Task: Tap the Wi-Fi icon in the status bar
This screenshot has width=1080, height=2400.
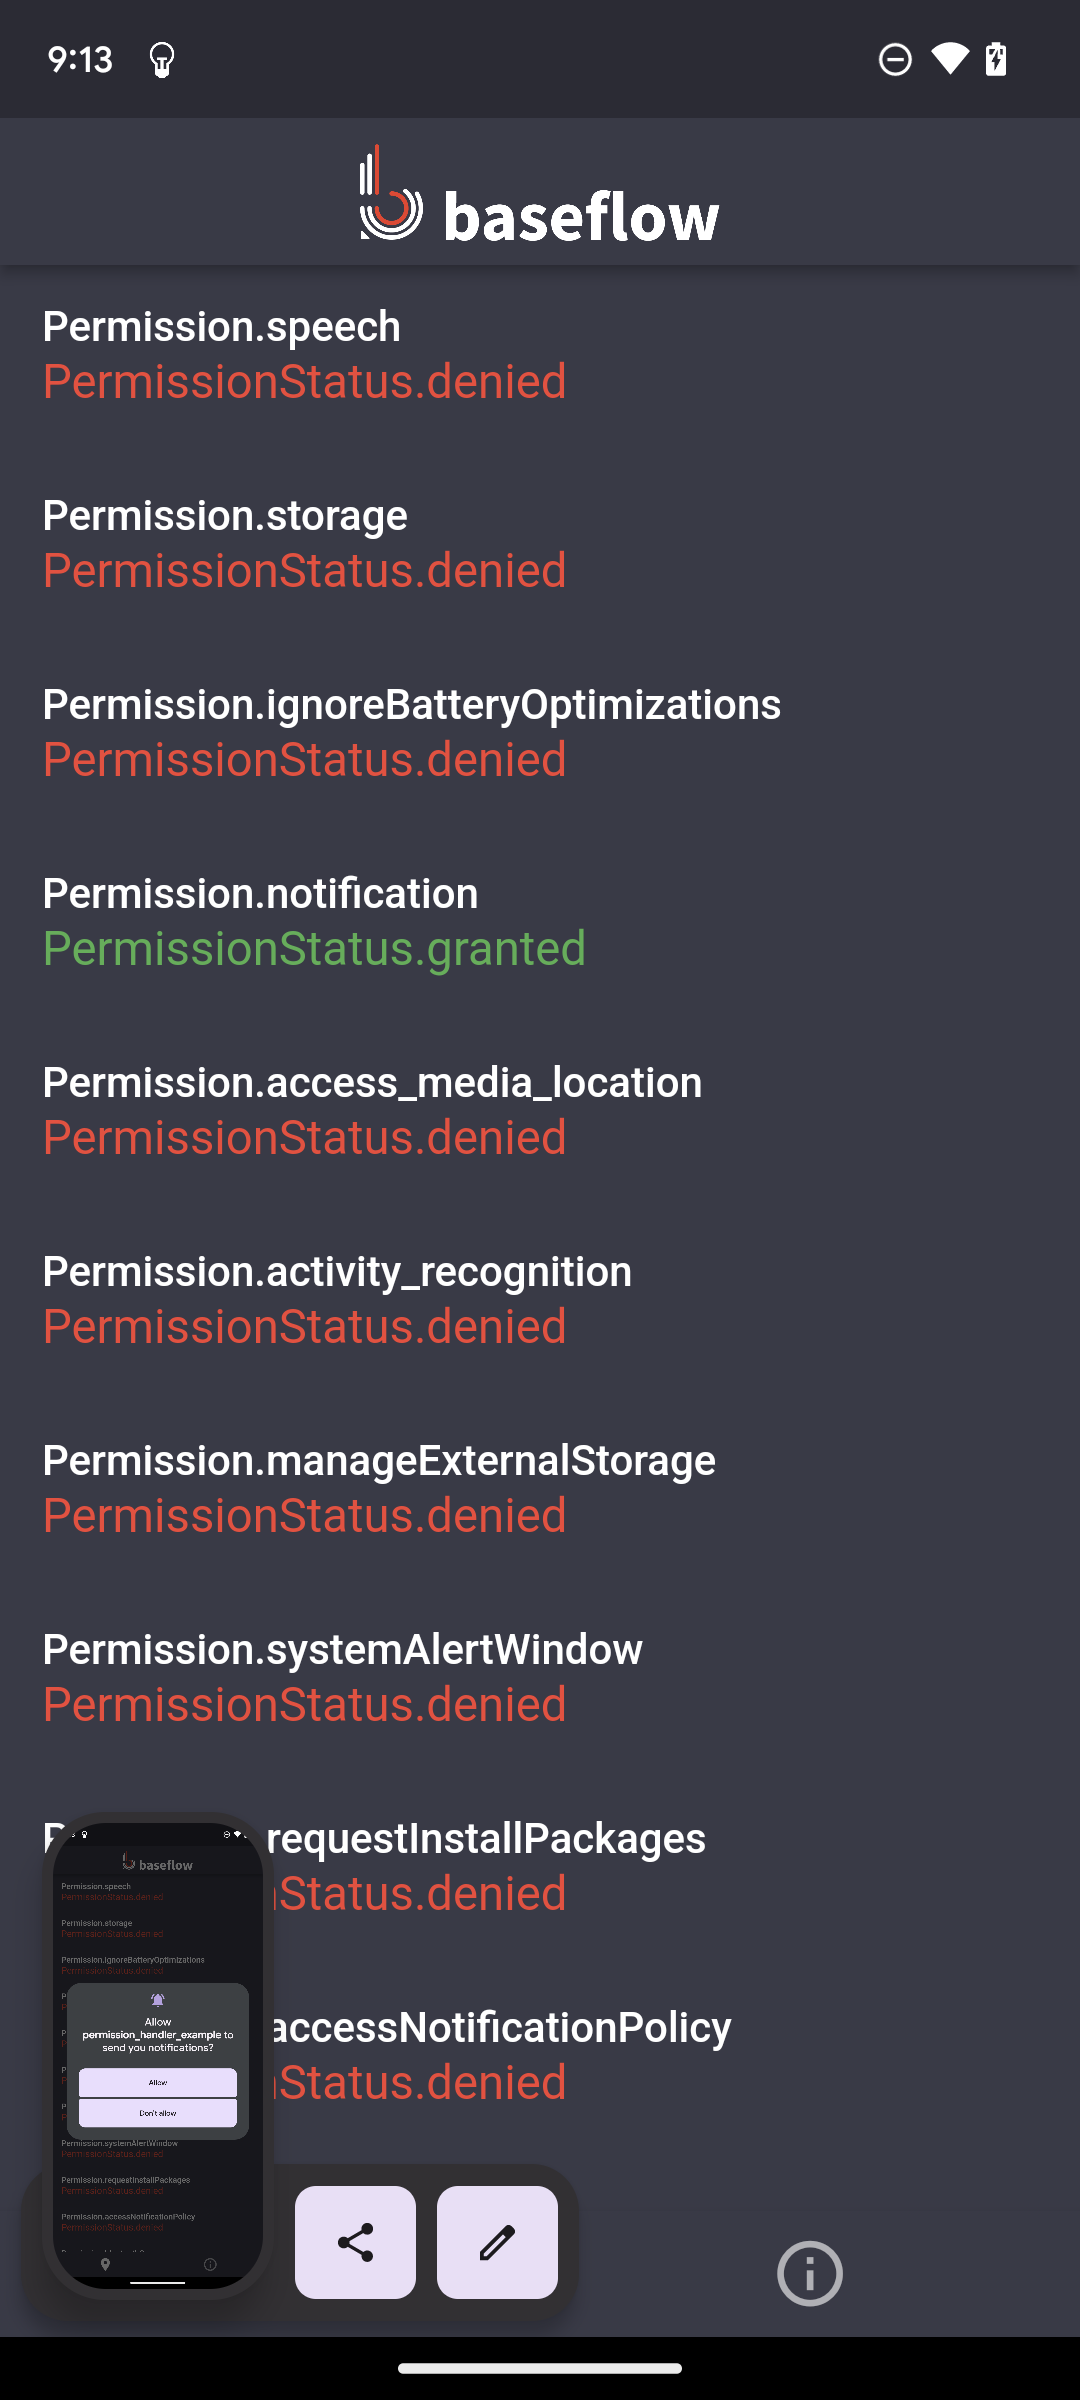Action: [x=947, y=59]
